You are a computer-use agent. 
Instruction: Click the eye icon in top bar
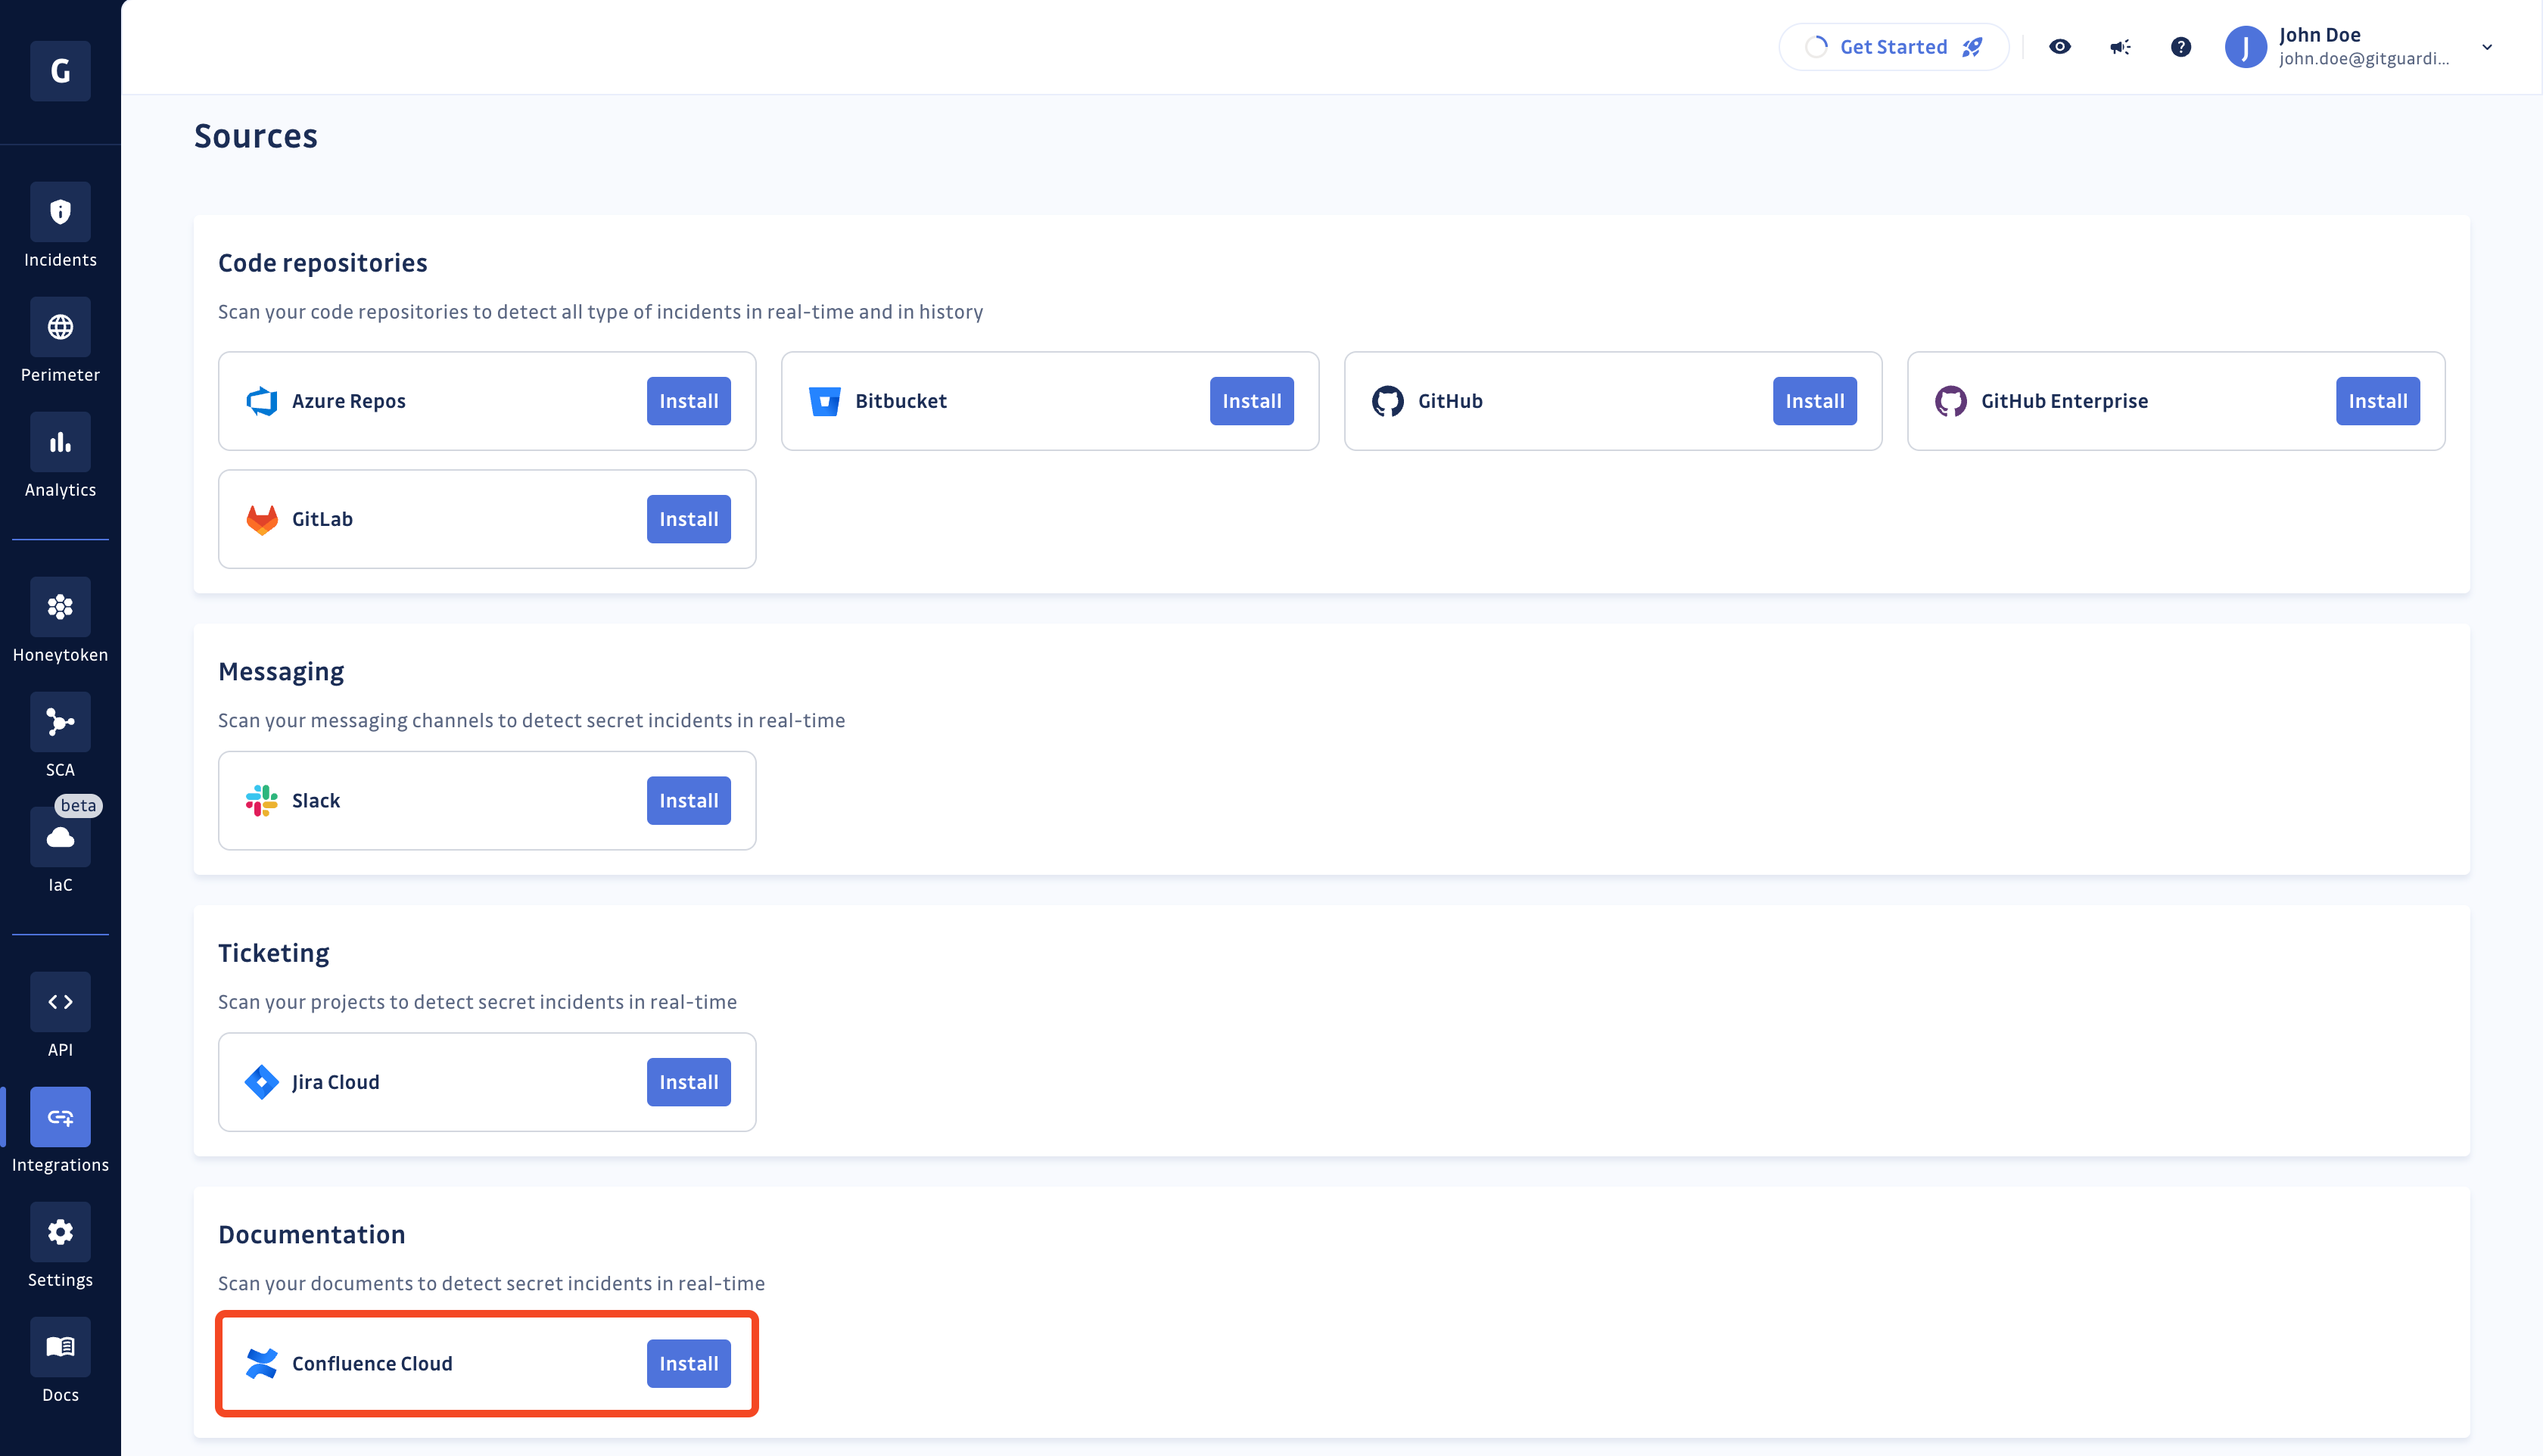pyautogui.click(x=2061, y=45)
